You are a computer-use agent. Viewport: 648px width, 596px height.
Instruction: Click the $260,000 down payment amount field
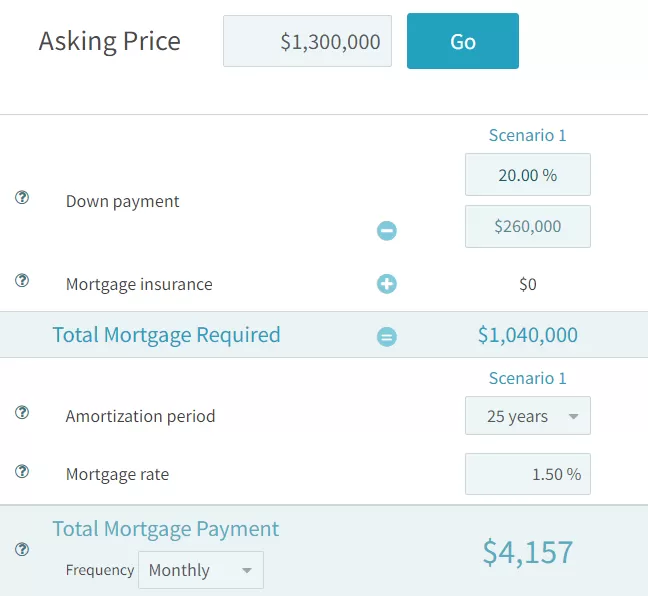[528, 226]
